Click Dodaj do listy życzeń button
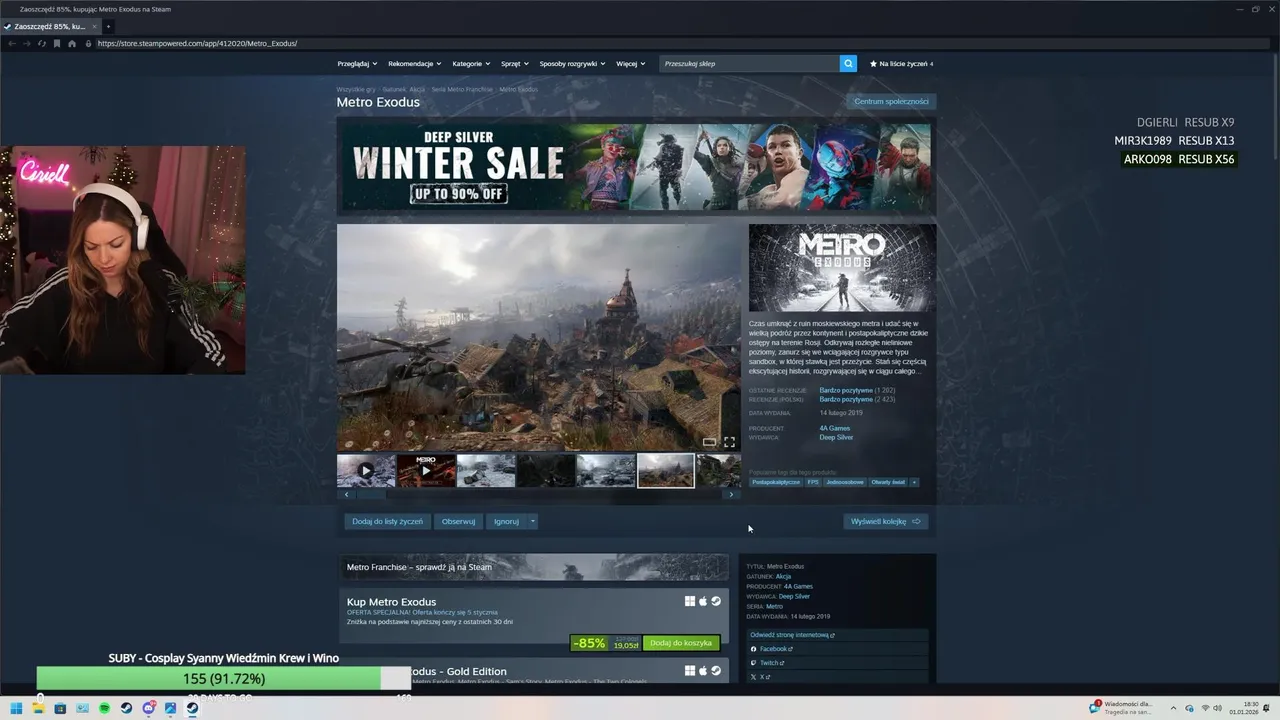This screenshot has height=720, width=1280. click(387, 521)
